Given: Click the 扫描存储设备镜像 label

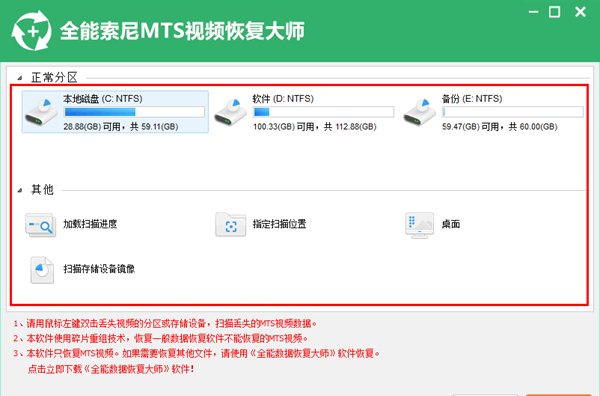Looking at the screenshot, I should 99,269.
